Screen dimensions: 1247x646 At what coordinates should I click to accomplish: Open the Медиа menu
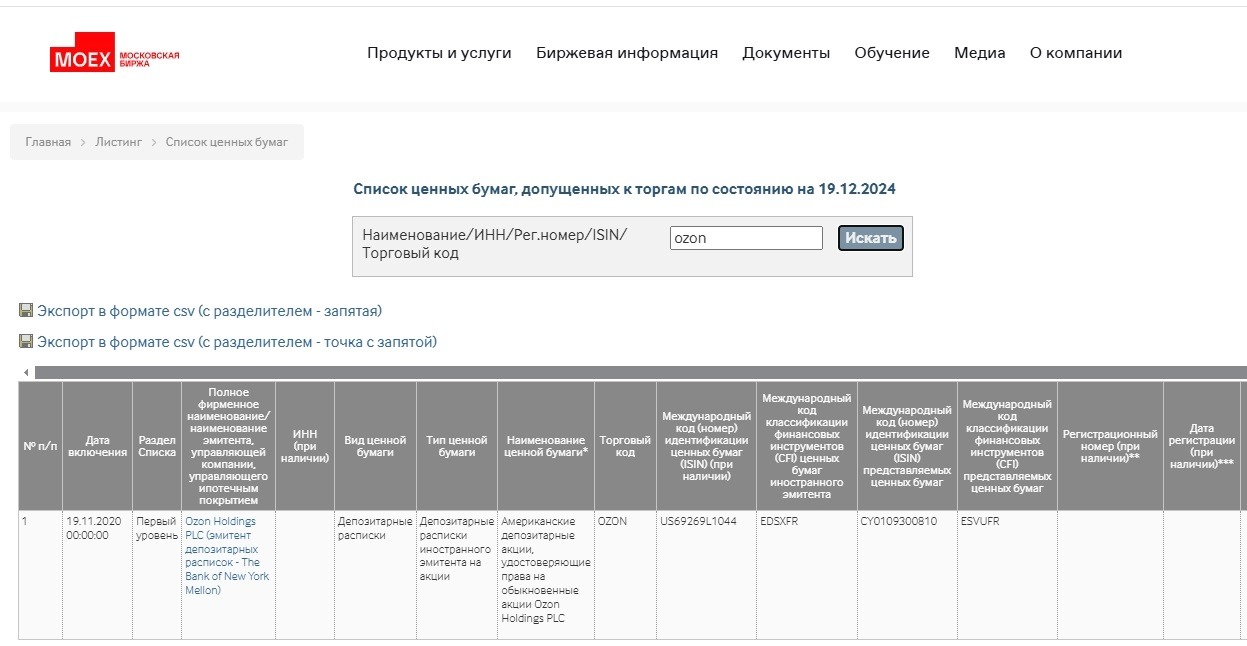coord(980,53)
